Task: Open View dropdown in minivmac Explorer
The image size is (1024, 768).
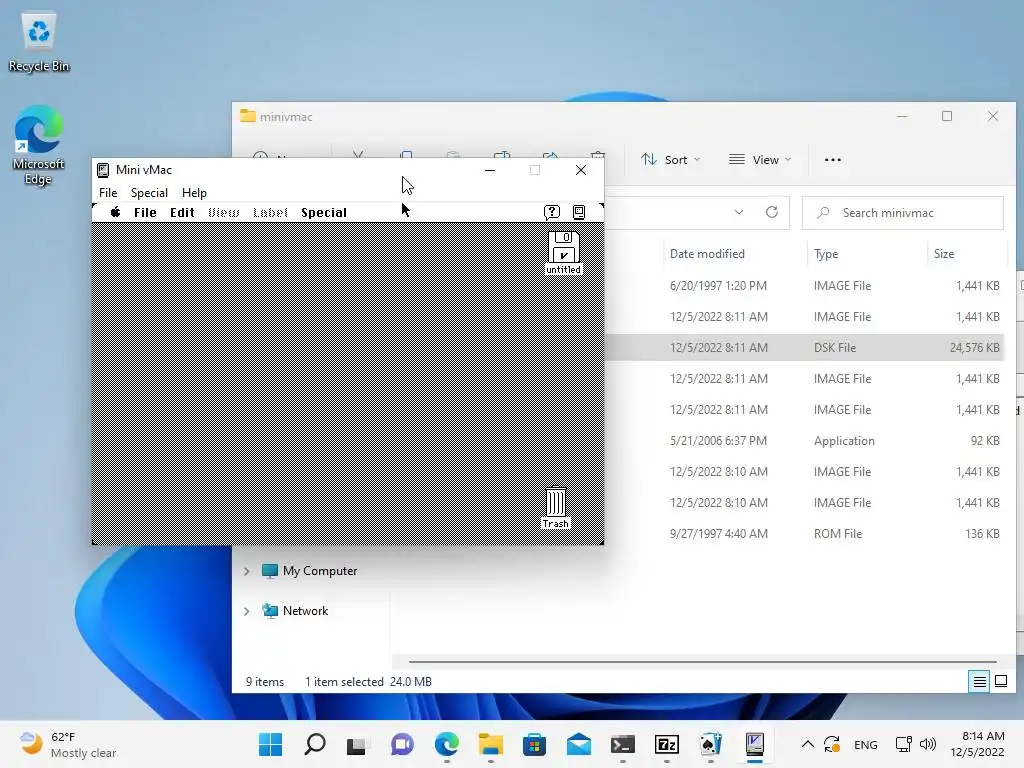Action: (760, 159)
